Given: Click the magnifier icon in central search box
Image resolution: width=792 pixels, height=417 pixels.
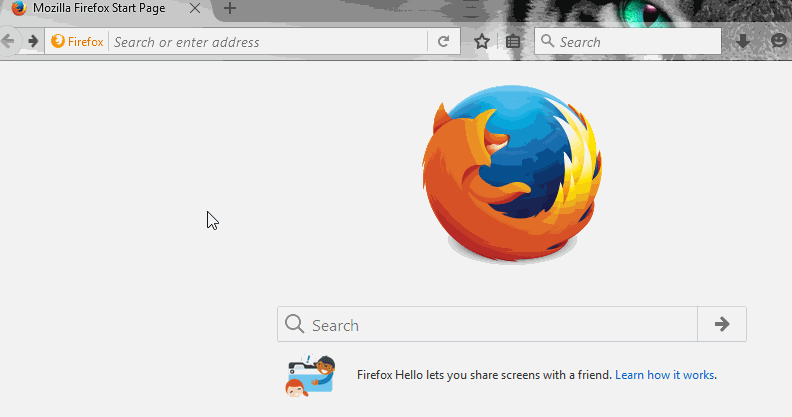Looking at the screenshot, I should 294,324.
